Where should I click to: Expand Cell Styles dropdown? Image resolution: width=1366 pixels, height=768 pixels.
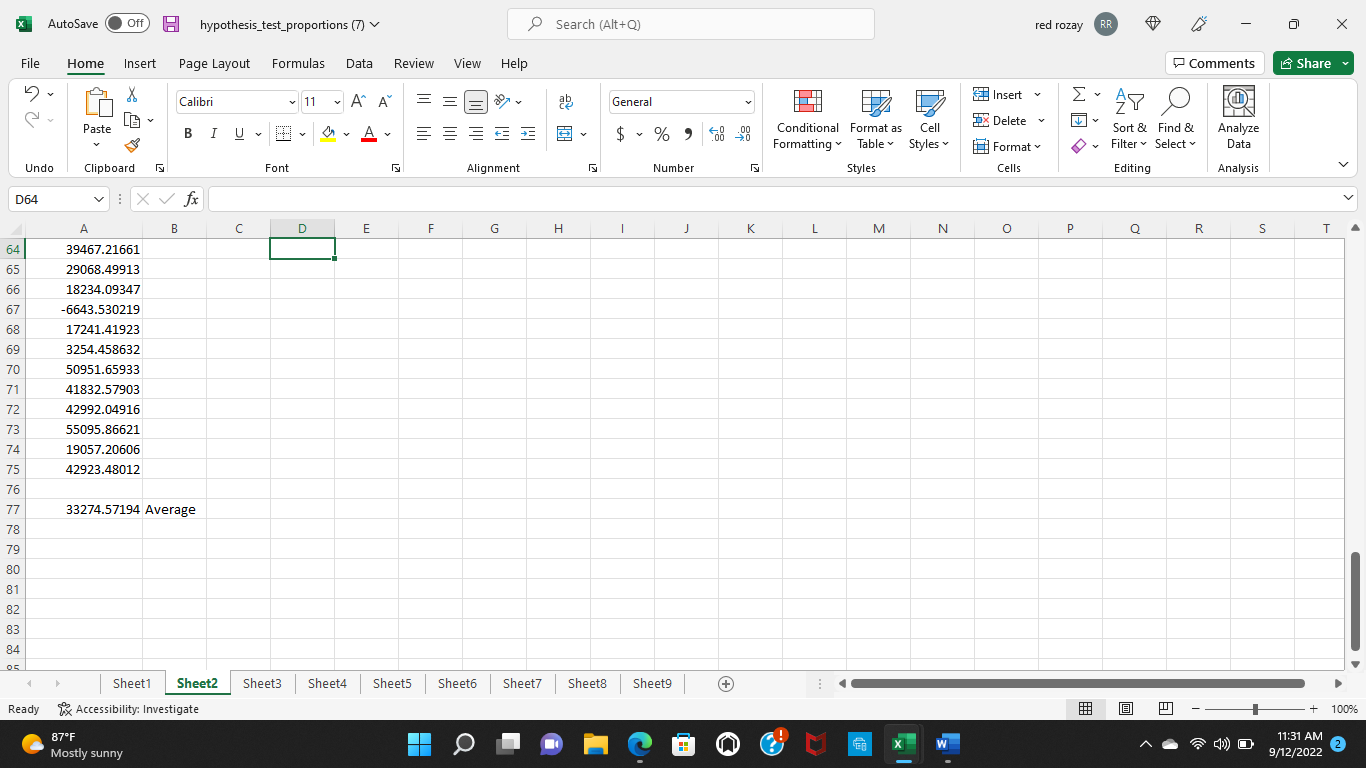(930, 119)
